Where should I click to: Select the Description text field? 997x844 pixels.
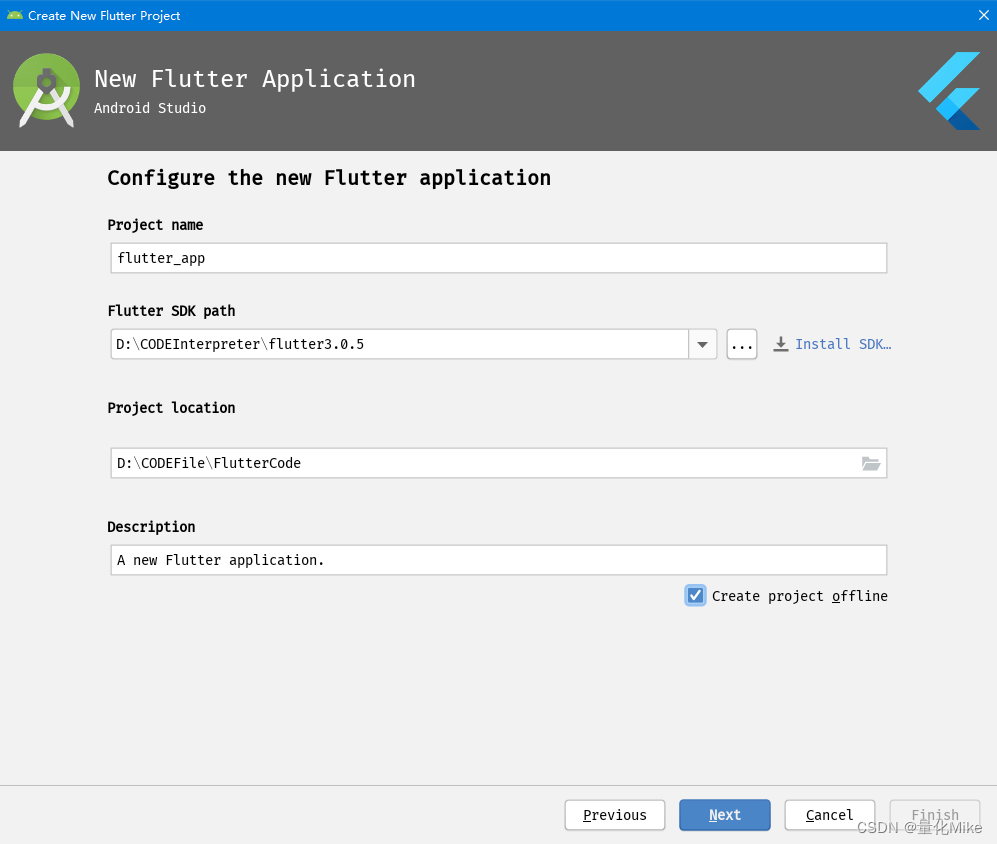(498, 560)
